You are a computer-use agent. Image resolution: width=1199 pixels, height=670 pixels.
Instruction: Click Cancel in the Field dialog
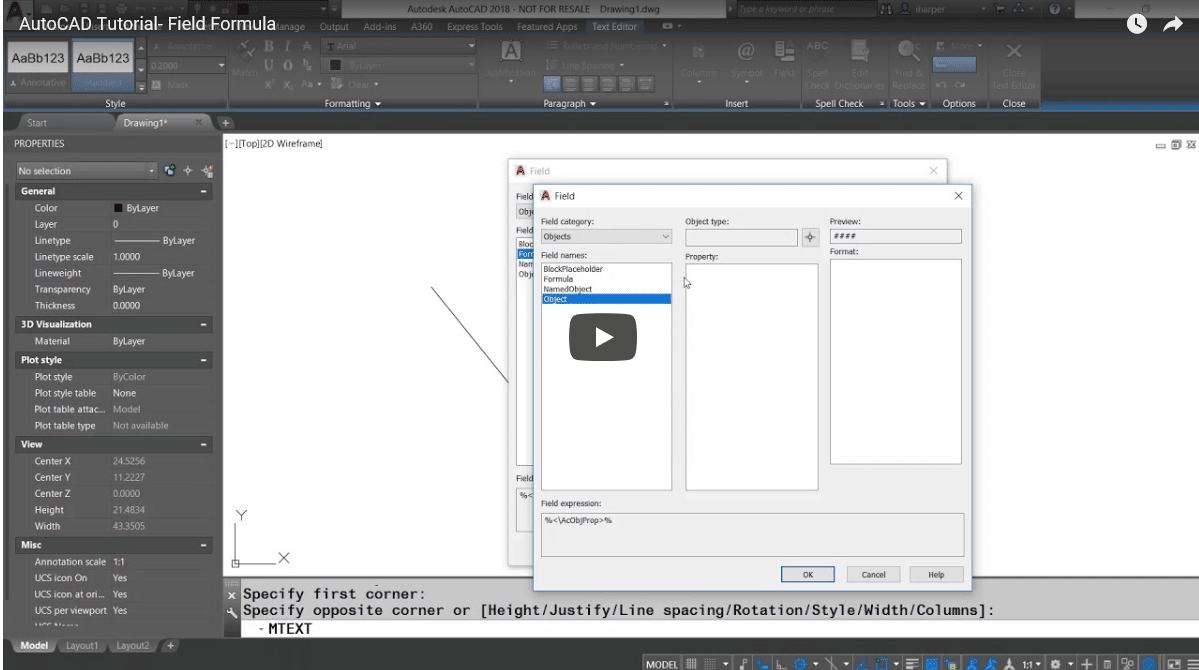point(873,574)
